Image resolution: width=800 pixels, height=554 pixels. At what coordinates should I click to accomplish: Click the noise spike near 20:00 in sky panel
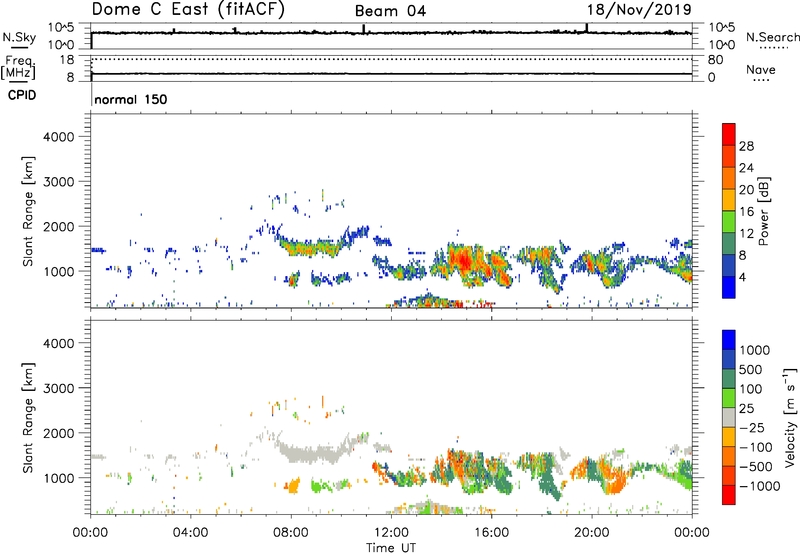(x=587, y=28)
